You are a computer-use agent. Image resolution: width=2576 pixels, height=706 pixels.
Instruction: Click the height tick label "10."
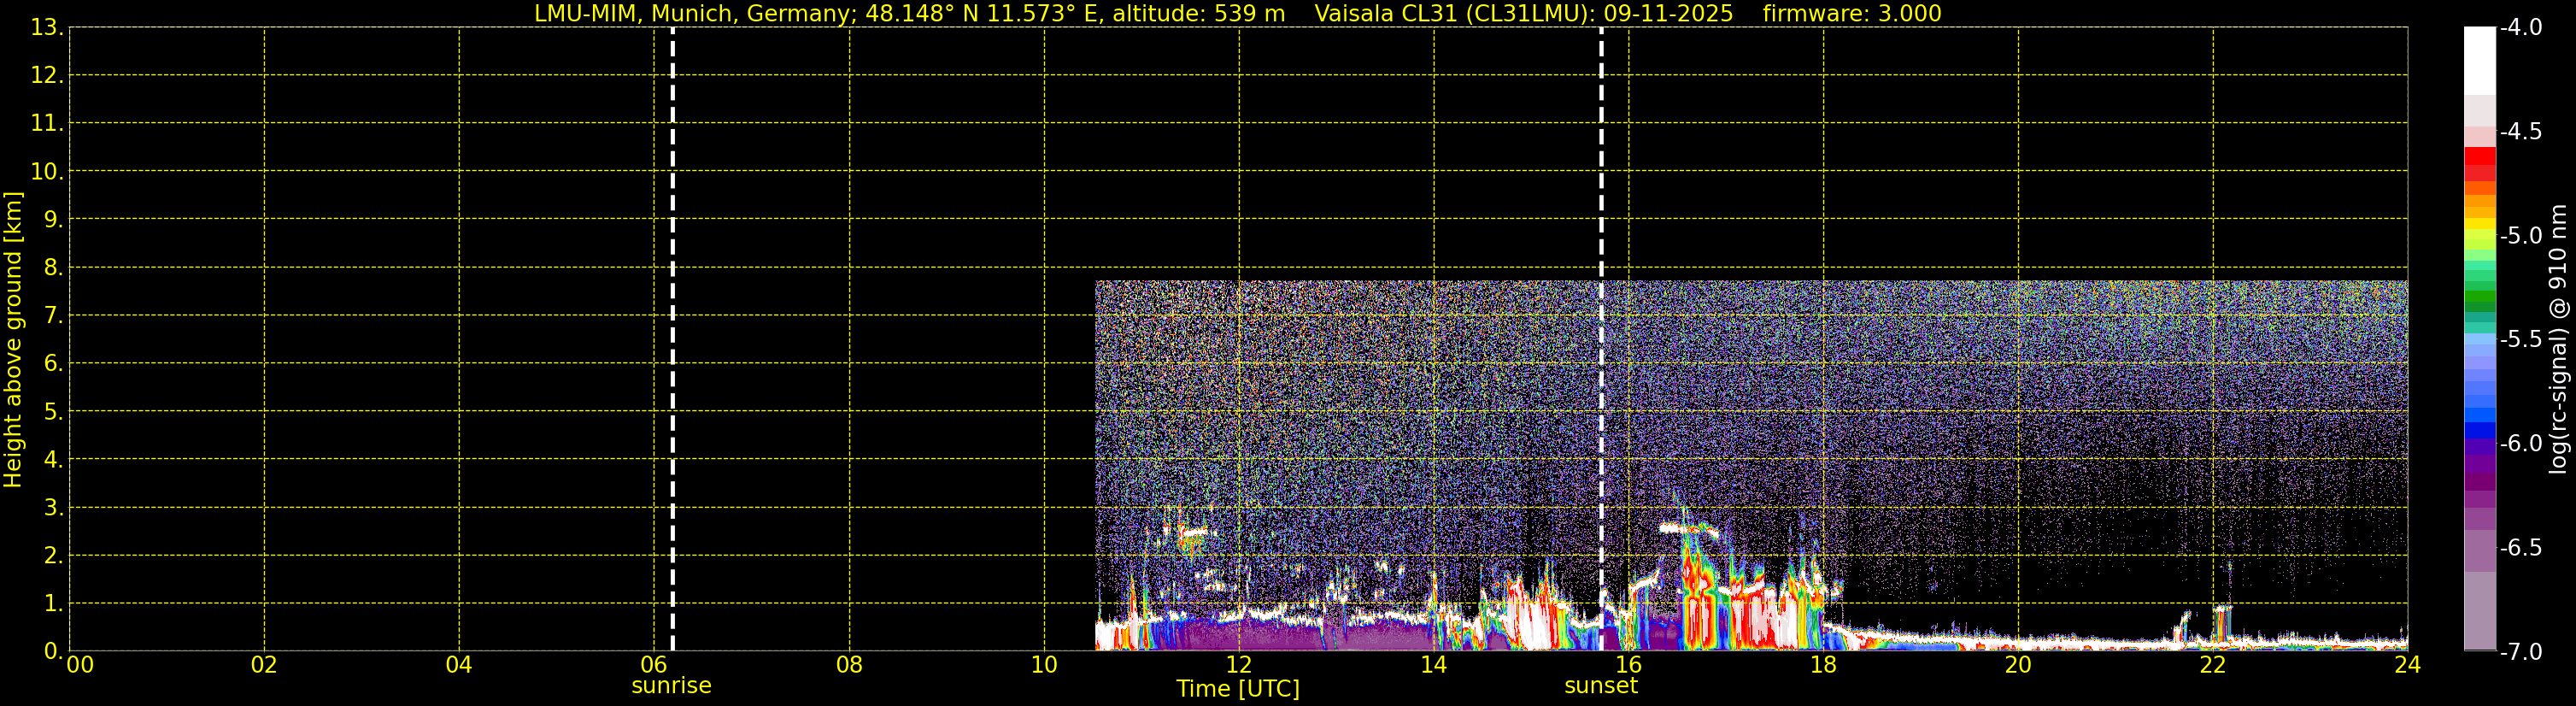[x=46, y=172]
